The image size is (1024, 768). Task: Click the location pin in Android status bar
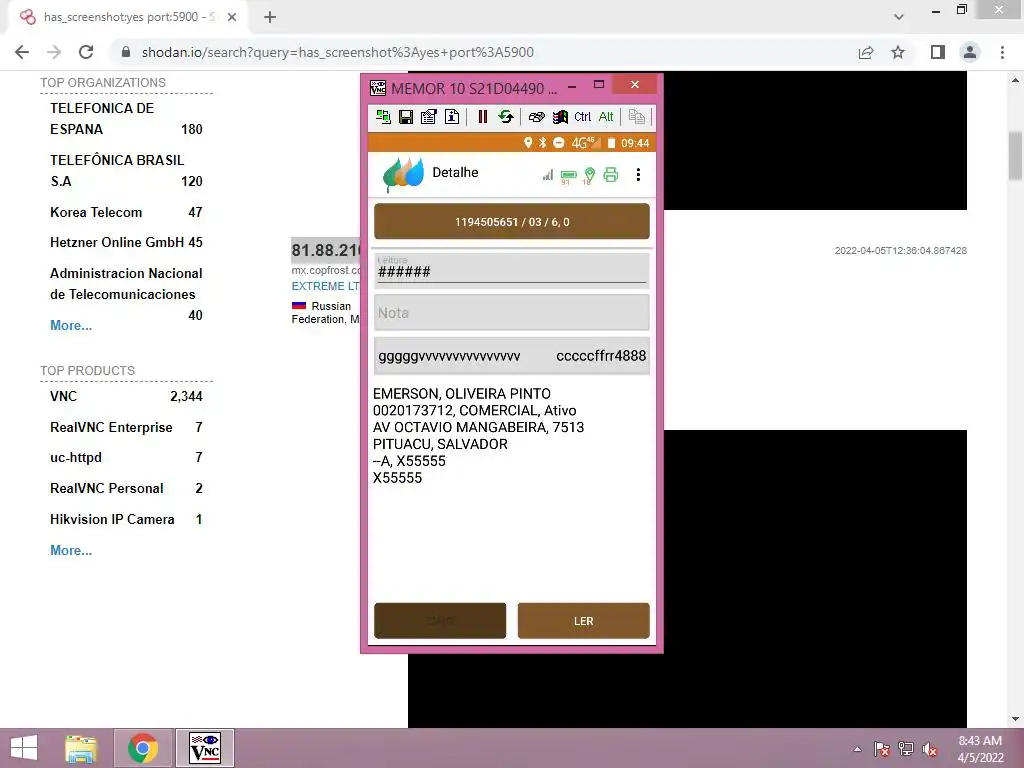(x=528, y=142)
